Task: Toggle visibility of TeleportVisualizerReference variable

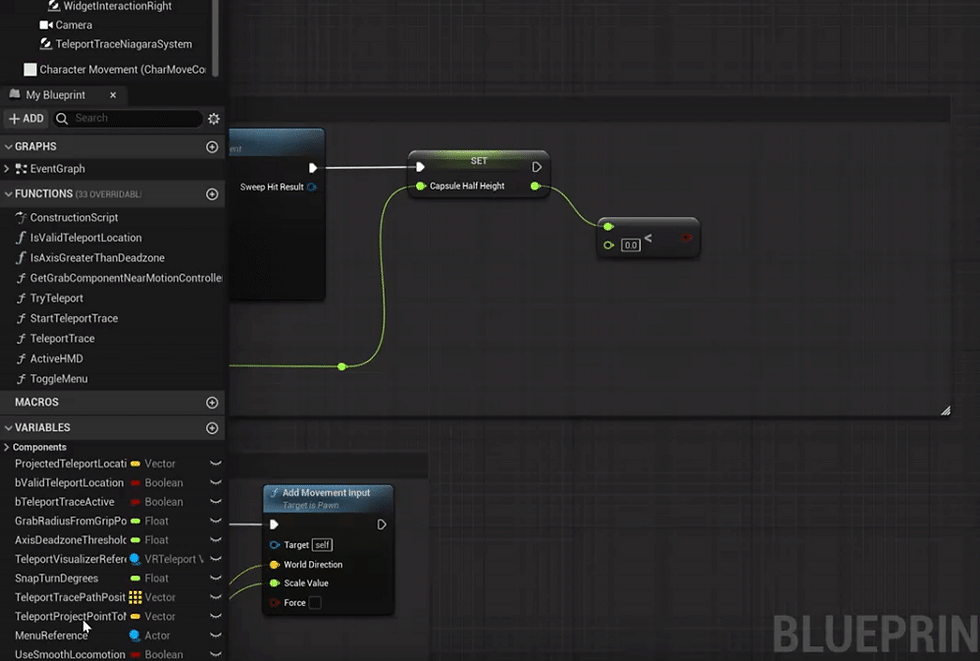Action: pyautogui.click(x=216, y=559)
